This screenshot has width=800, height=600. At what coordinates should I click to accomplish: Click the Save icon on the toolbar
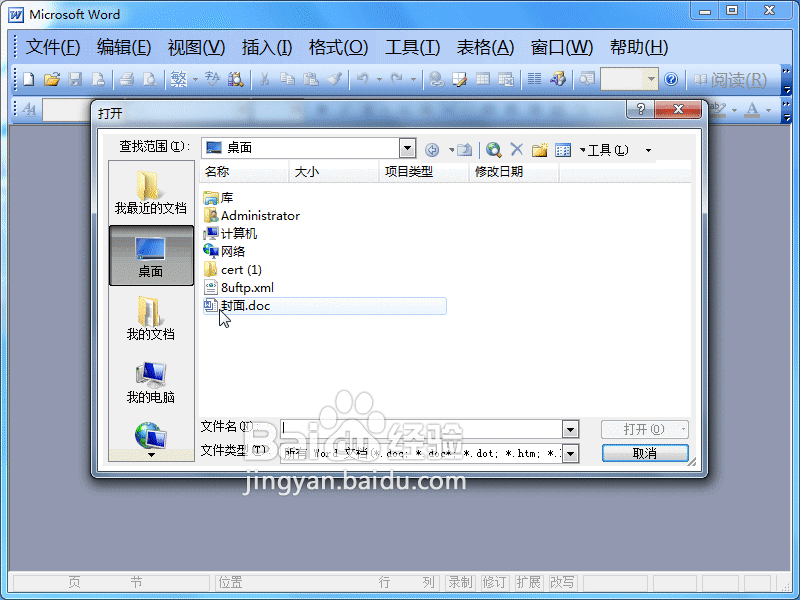tap(76, 79)
